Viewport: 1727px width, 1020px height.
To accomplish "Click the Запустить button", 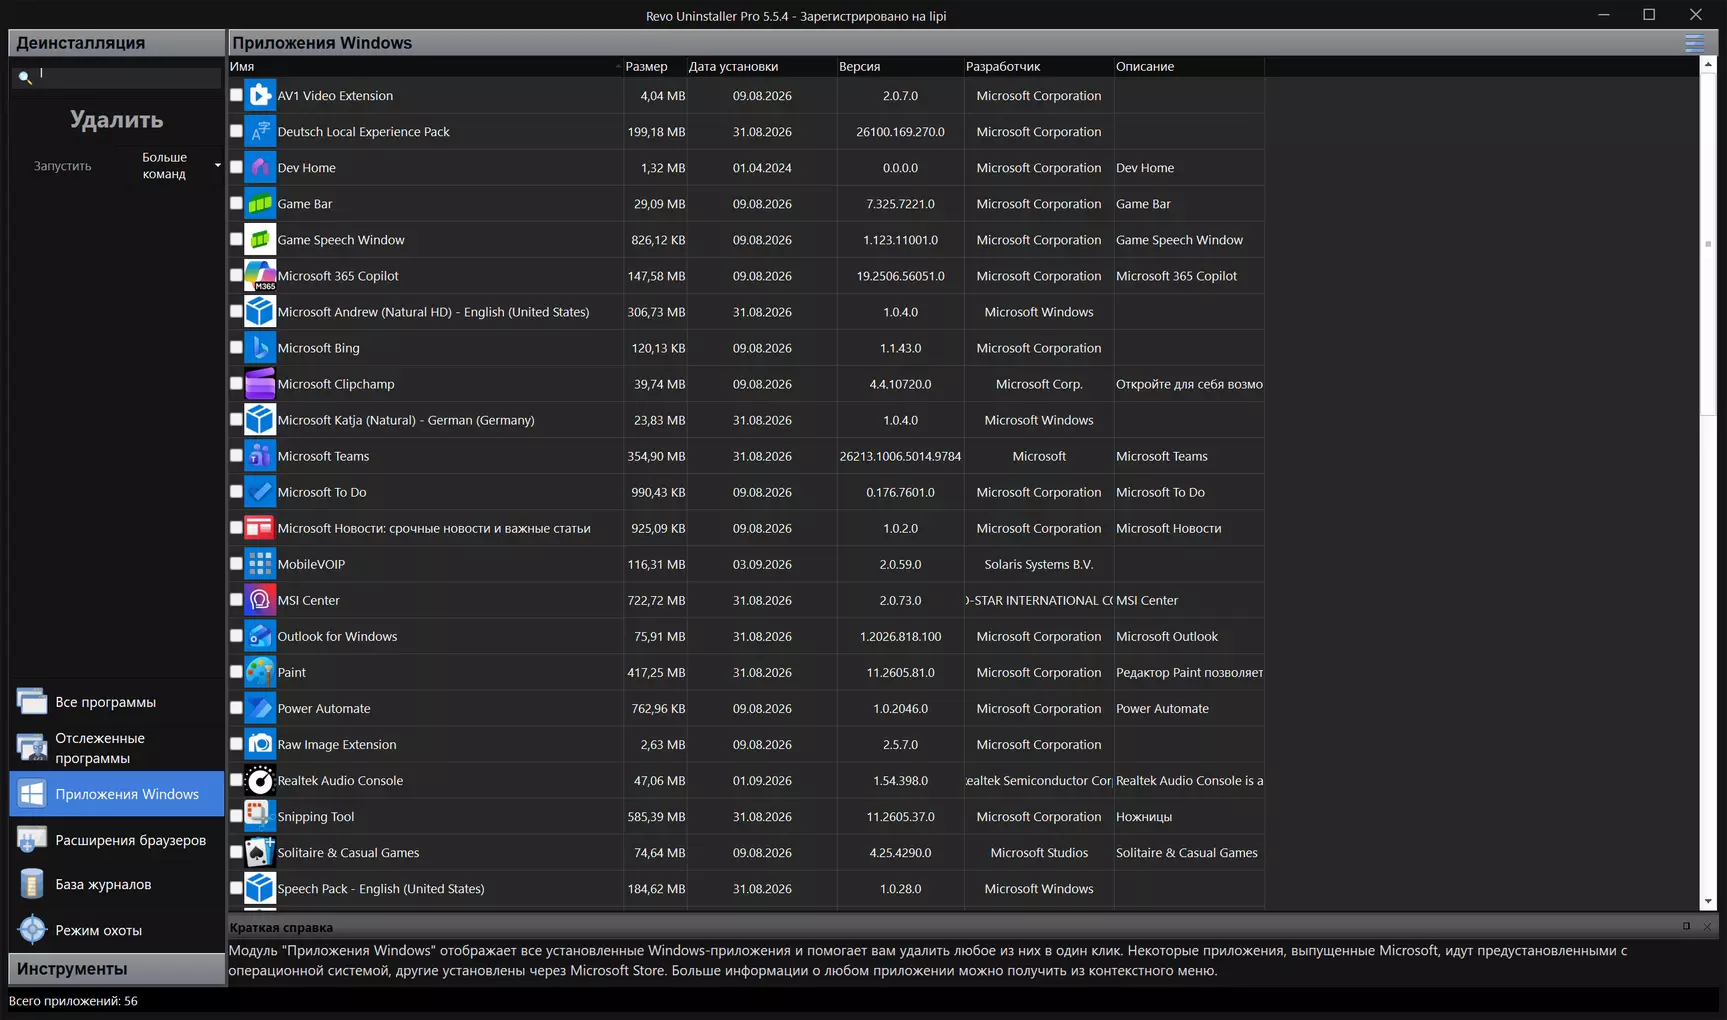I will click(62, 166).
